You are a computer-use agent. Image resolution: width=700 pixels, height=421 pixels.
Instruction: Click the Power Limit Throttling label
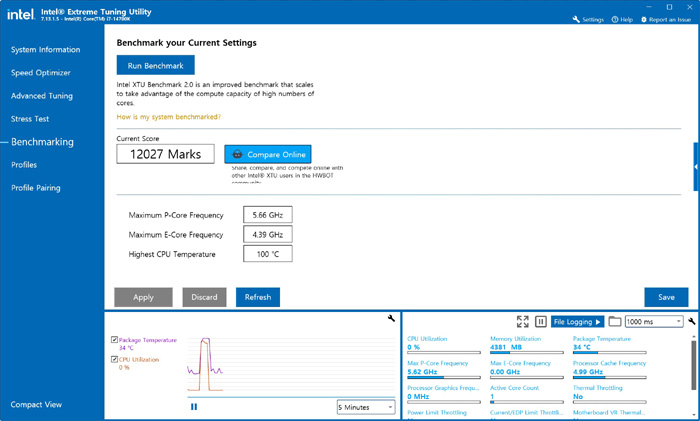click(x=437, y=413)
